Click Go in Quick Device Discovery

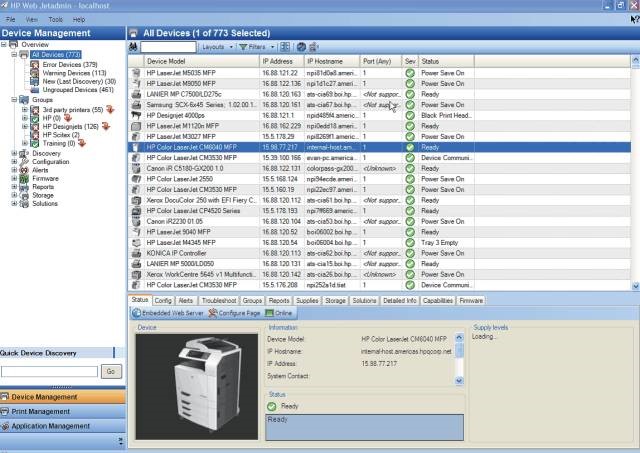111,371
